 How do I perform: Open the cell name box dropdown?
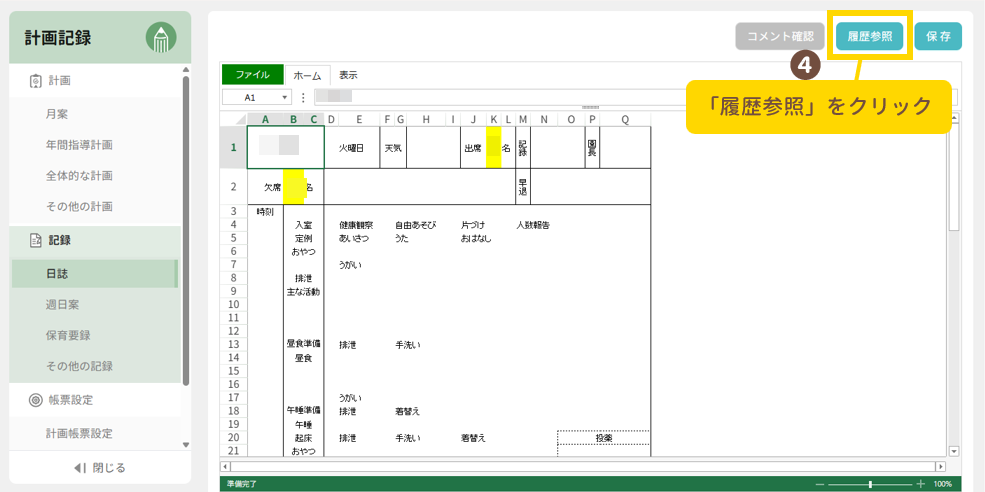coord(285,98)
